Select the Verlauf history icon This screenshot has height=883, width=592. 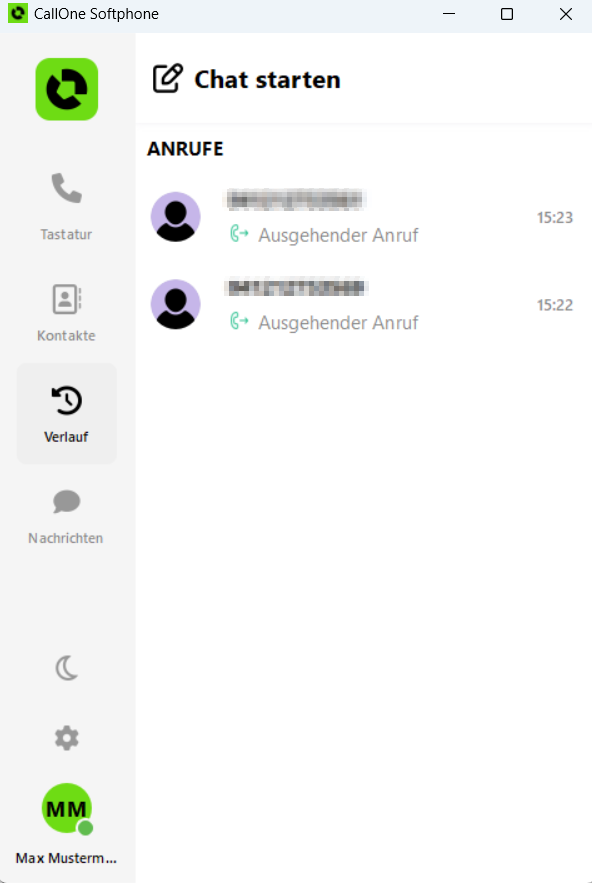[66, 400]
